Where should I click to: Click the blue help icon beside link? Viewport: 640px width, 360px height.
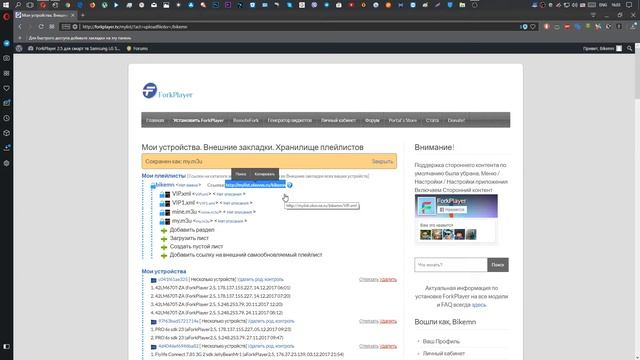point(289,185)
